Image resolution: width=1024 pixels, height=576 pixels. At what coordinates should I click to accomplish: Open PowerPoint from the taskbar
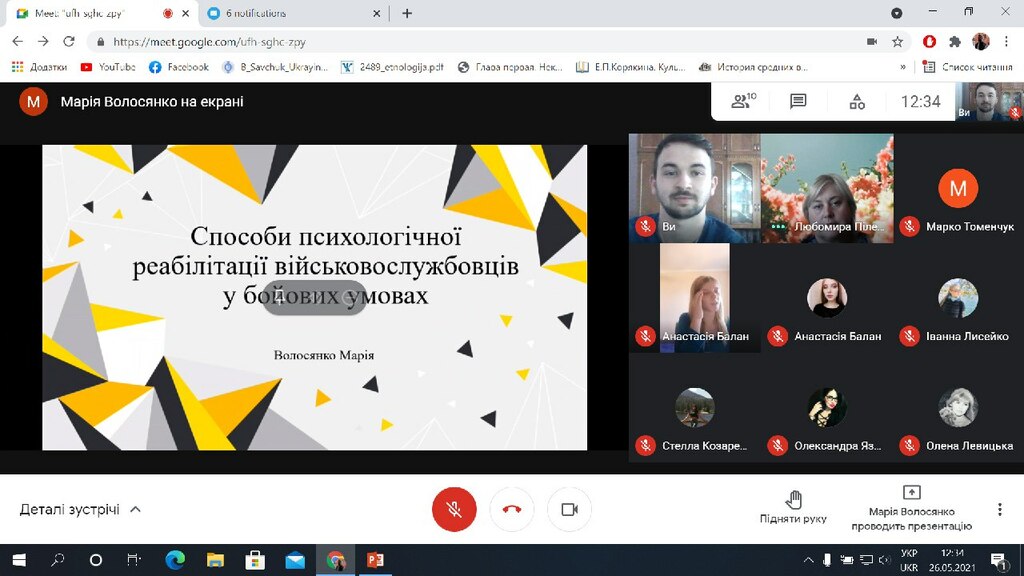pos(375,560)
